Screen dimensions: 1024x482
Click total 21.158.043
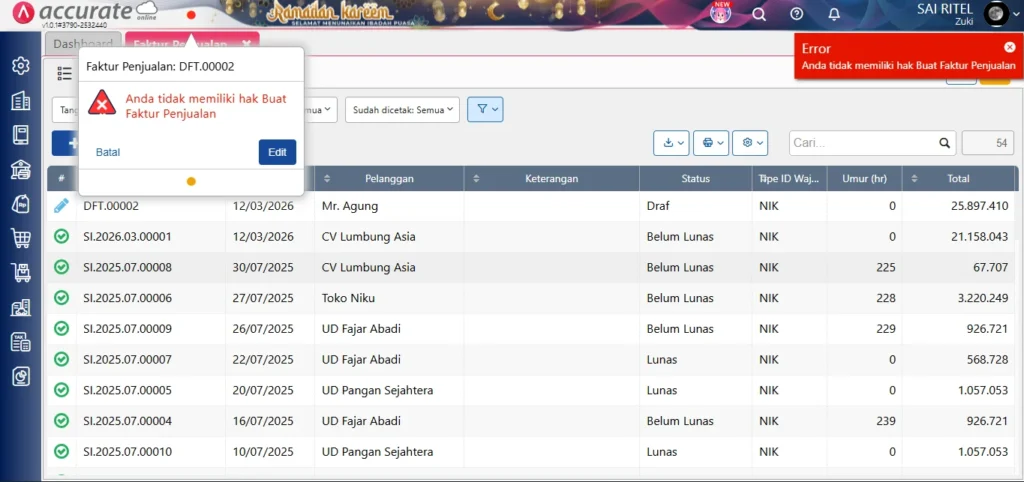coord(979,236)
